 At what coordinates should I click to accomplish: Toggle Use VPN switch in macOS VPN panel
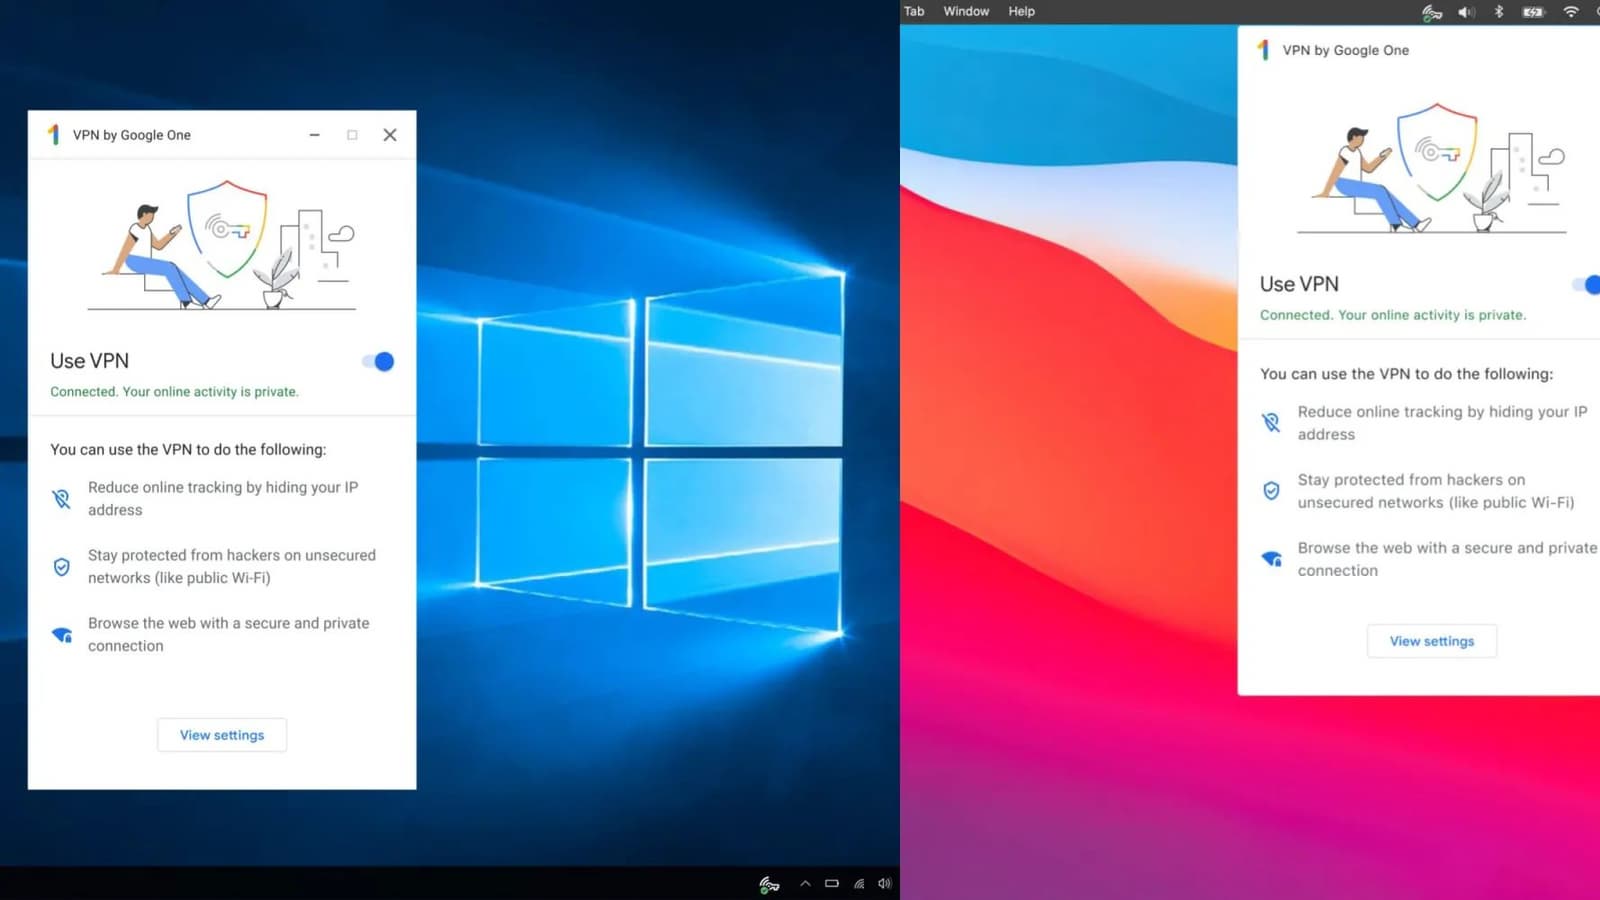pos(1587,285)
